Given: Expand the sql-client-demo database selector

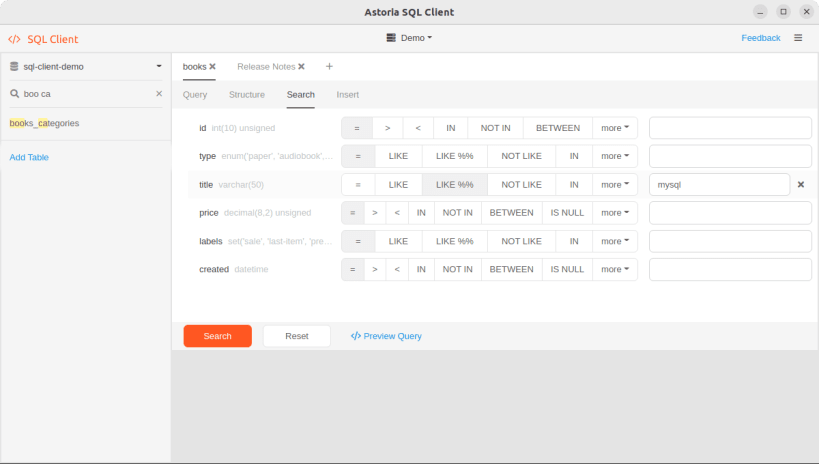Looking at the screenshot, I should (x=159, y=66).
